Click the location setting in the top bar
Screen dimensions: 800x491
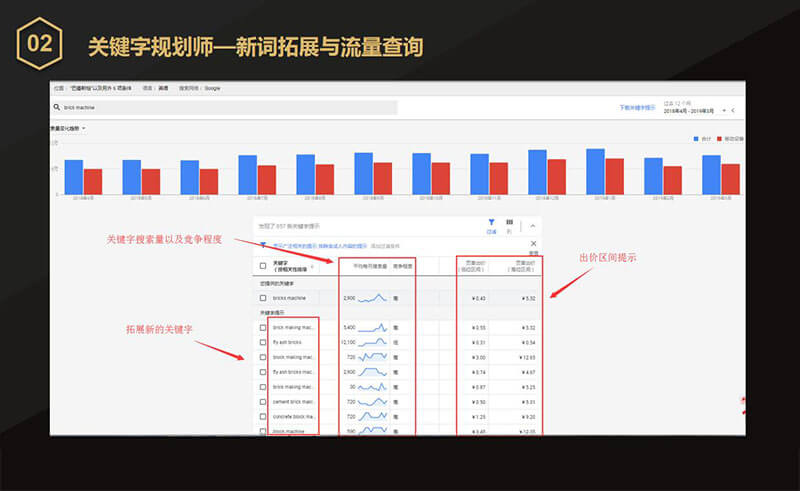pos(93,88)
